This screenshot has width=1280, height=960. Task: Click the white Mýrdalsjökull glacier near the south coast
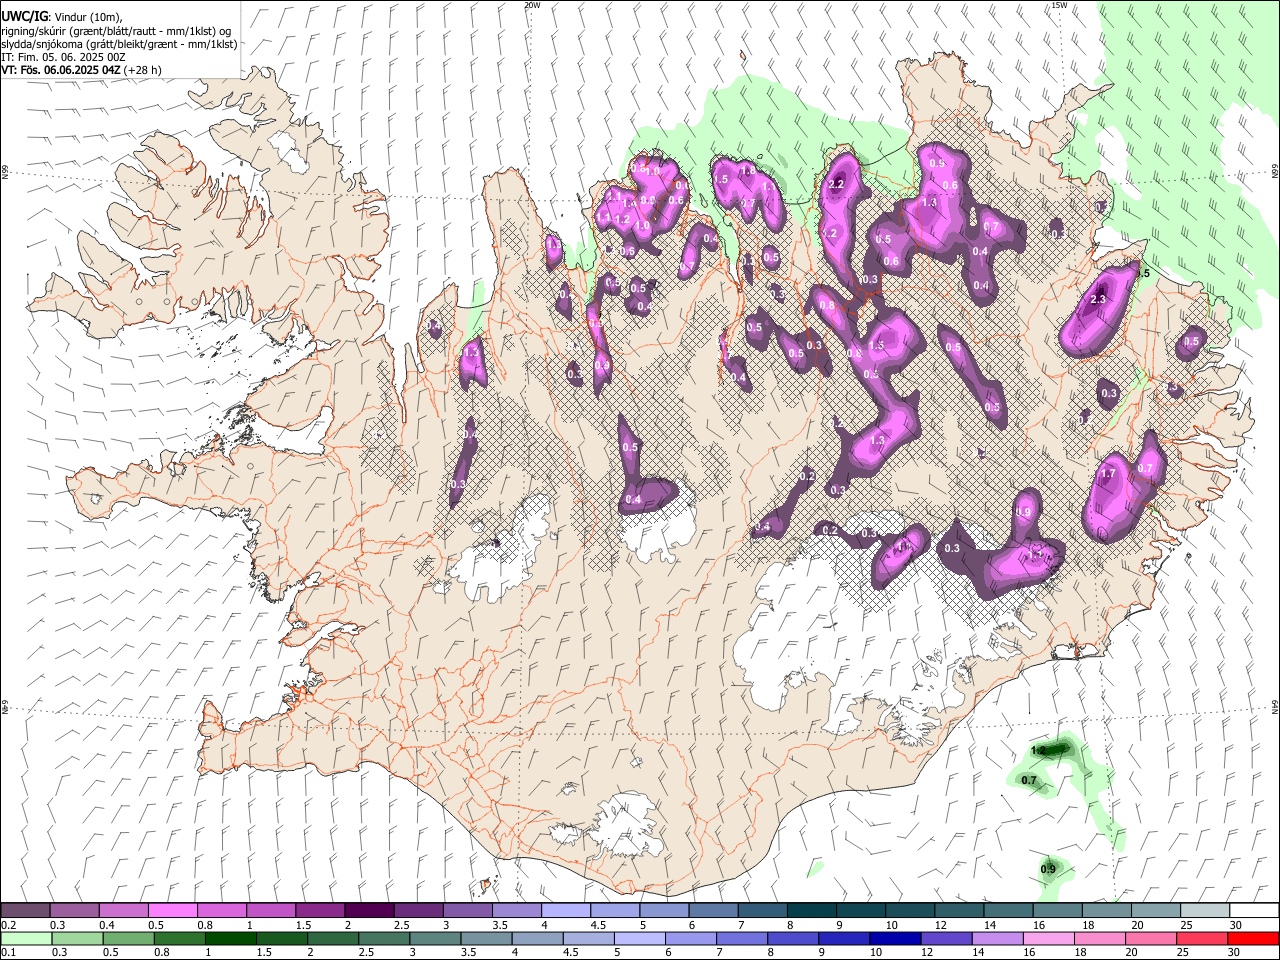(x=625, y=825)
